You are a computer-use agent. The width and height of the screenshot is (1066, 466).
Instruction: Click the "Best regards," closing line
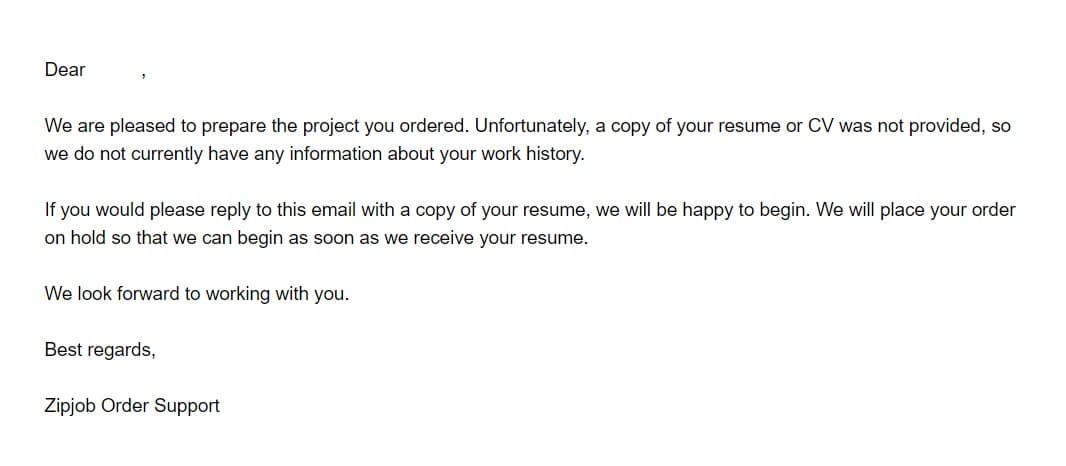click(x=100, y=350)
